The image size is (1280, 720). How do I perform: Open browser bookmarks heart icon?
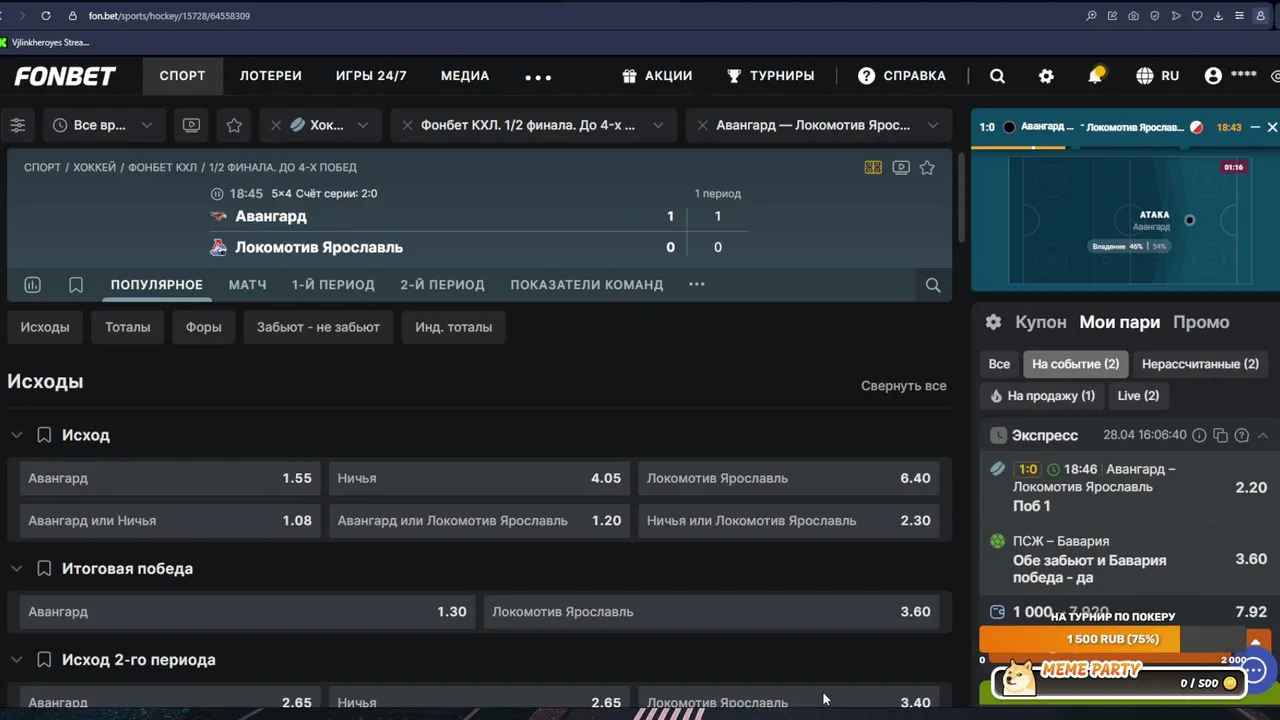[x=1197, y=16]
